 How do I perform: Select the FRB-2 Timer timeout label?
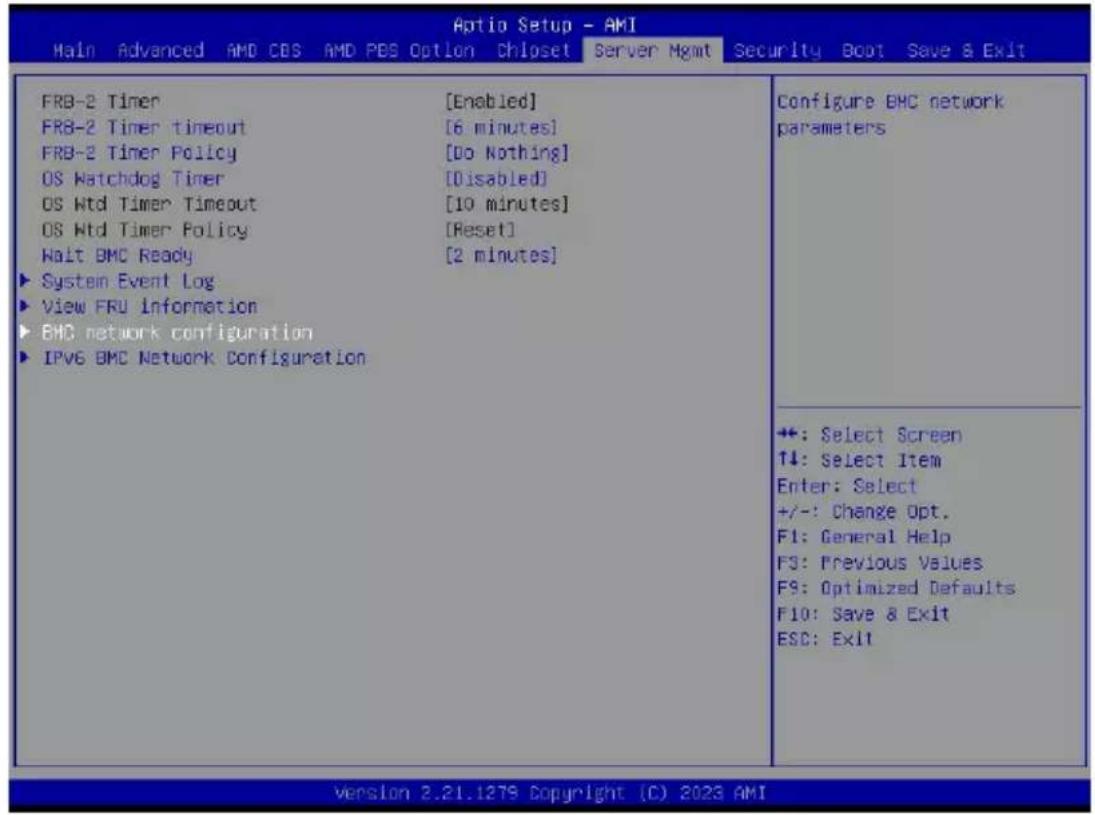point(144,128)
